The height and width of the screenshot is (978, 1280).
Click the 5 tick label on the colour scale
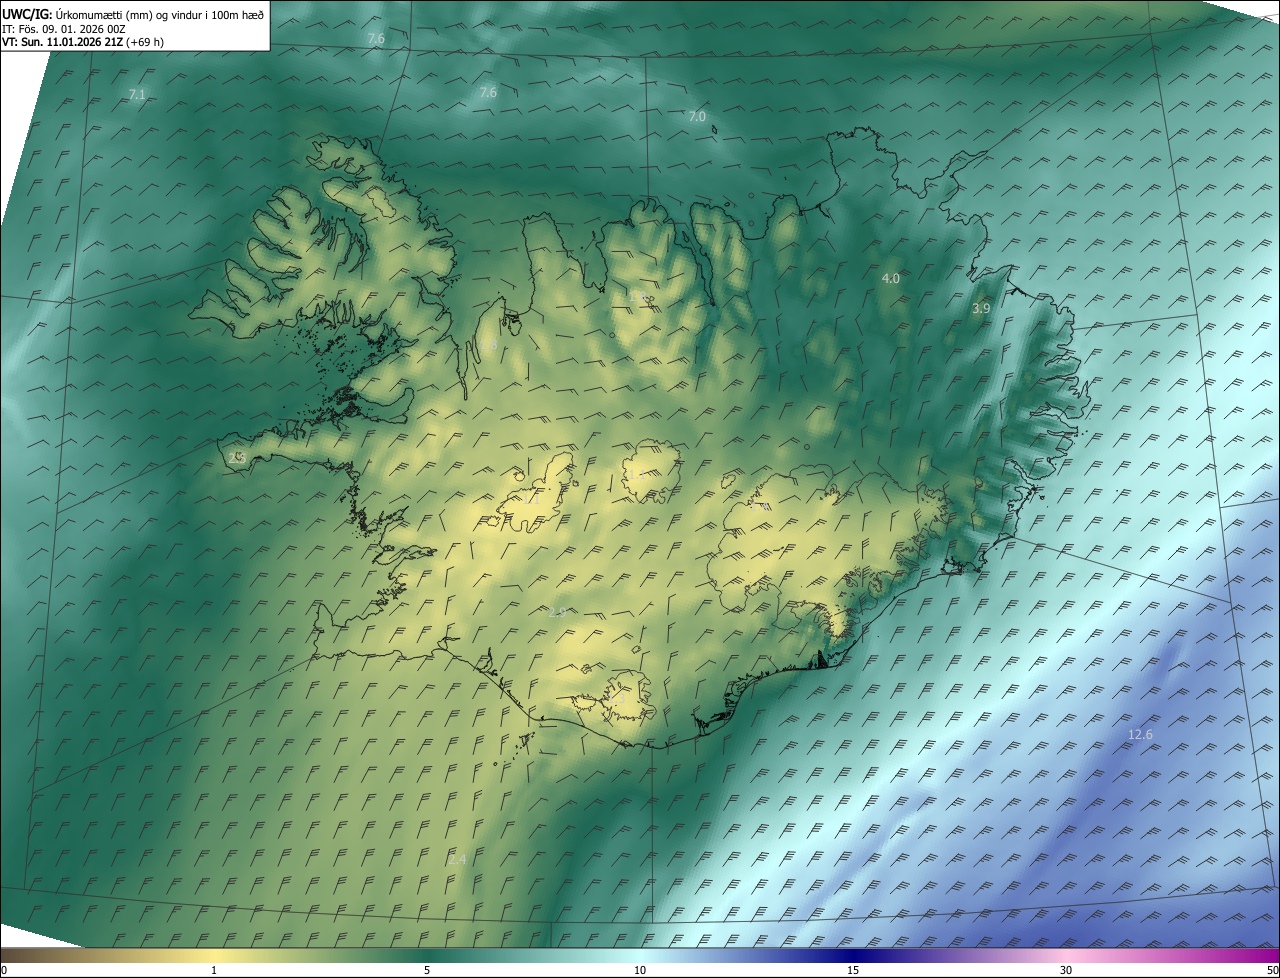[x=427, y=970]
